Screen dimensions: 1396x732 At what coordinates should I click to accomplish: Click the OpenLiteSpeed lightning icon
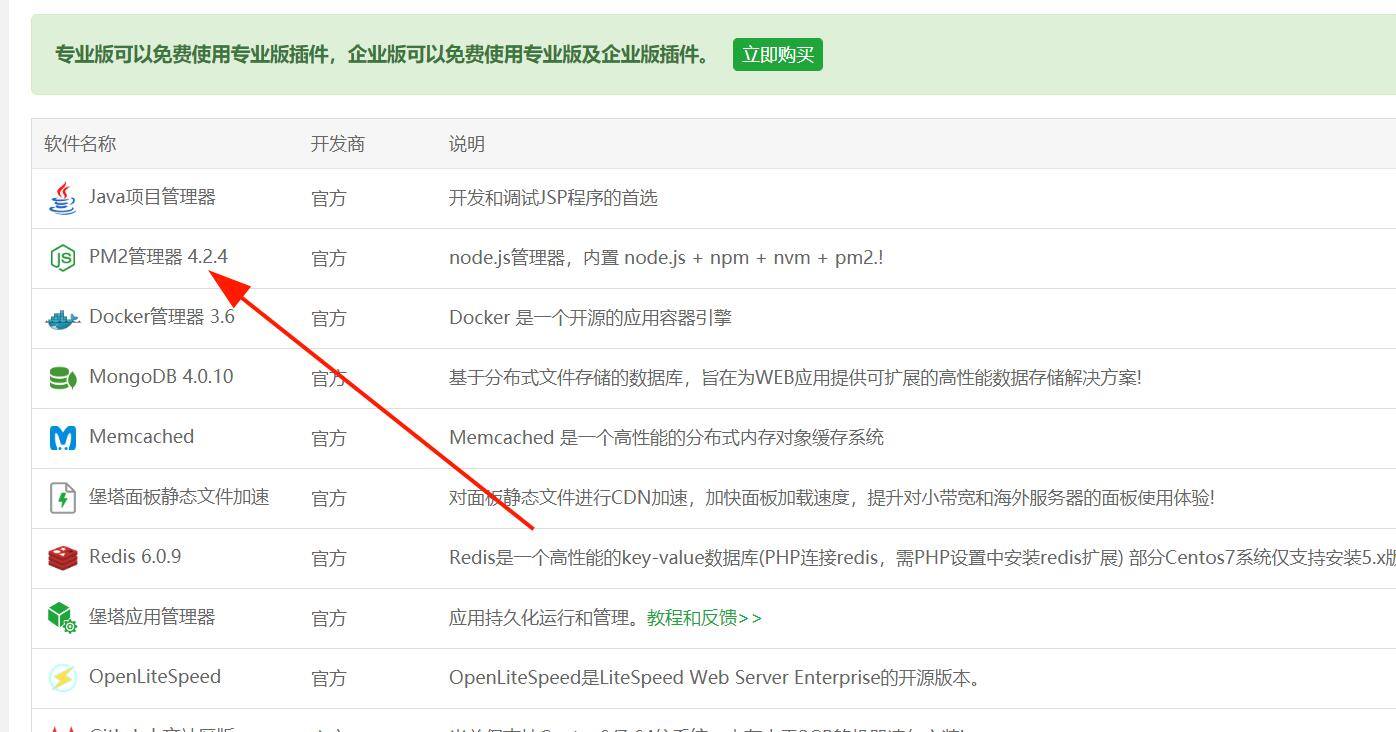62,677
